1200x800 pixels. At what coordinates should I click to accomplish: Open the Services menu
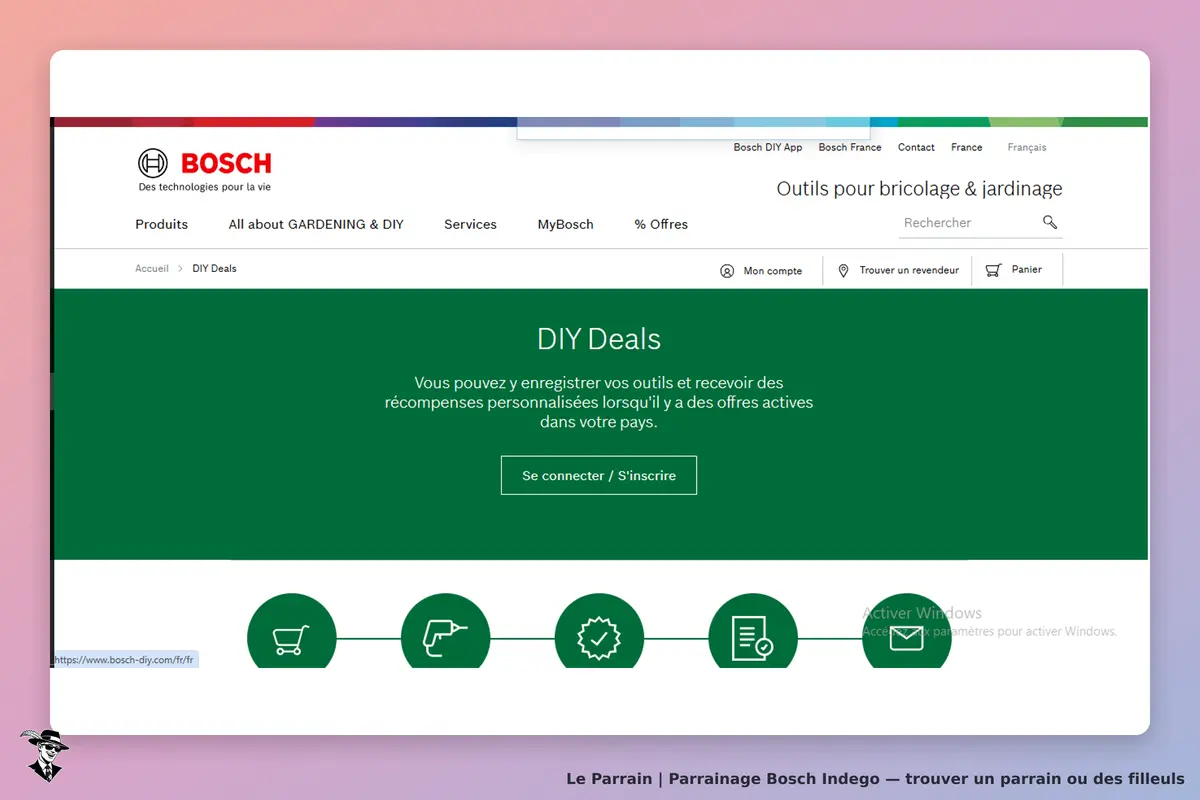click(470, 224)
